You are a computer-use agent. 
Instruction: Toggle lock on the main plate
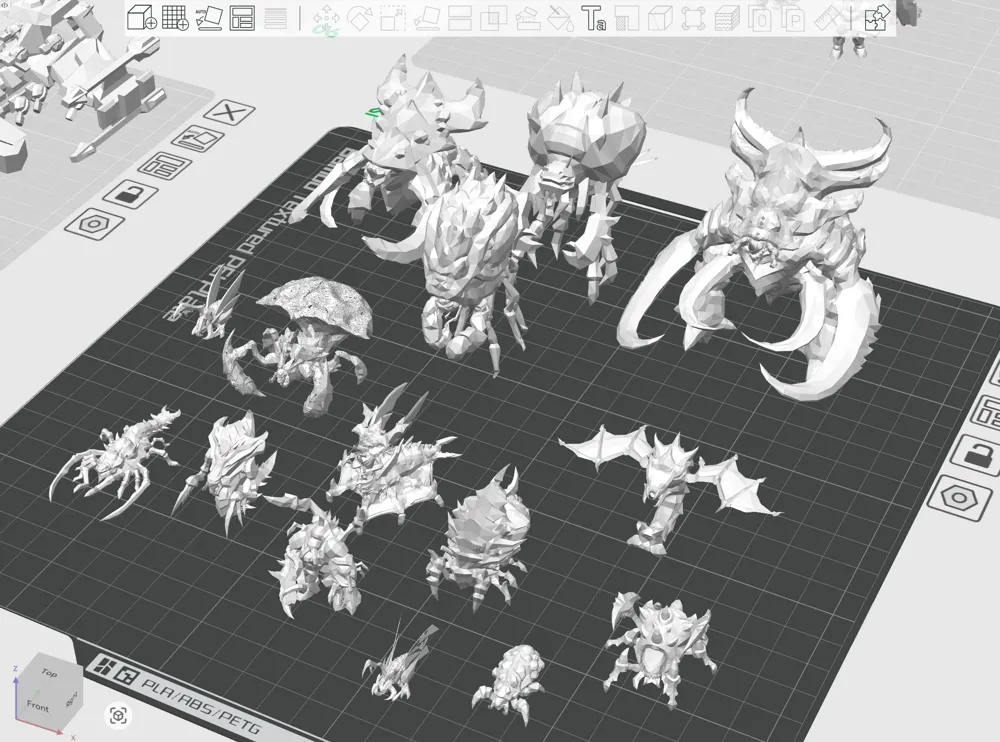pos(131,193)
